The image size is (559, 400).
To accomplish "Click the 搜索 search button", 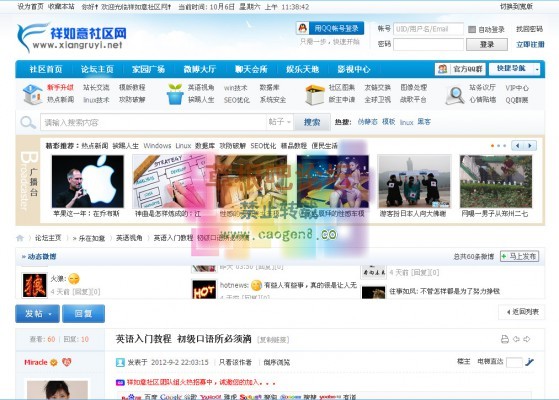I will click(x=312, y=122).
